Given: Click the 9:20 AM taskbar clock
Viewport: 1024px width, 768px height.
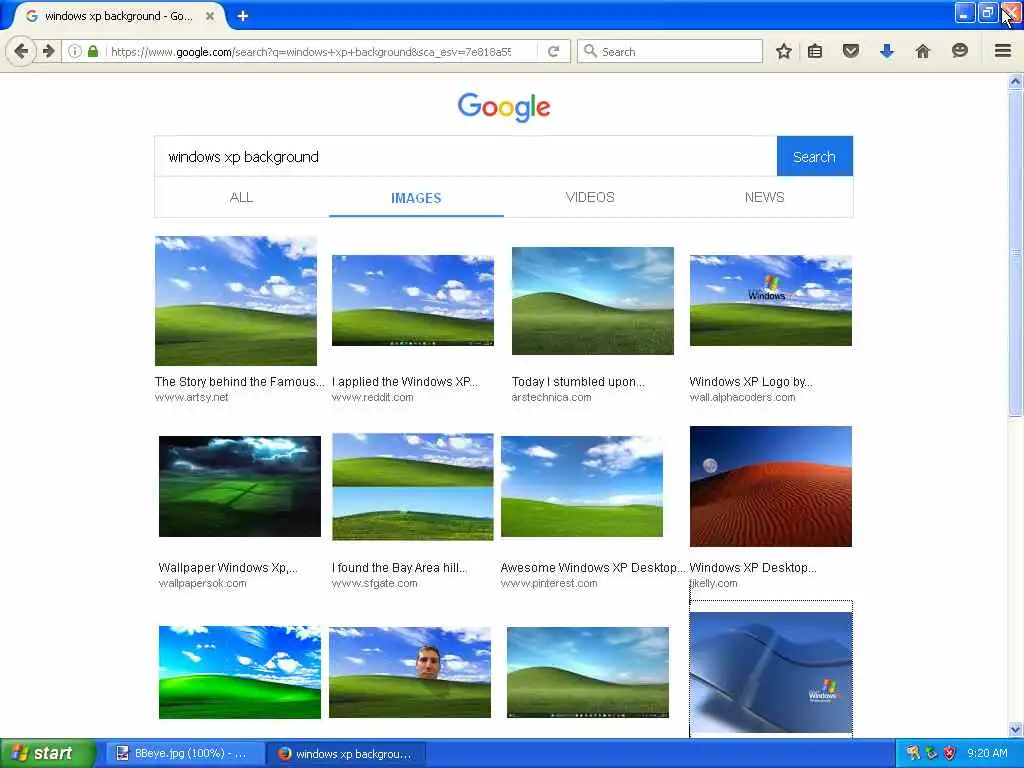Looking at the screenshot, I should 987,753.
